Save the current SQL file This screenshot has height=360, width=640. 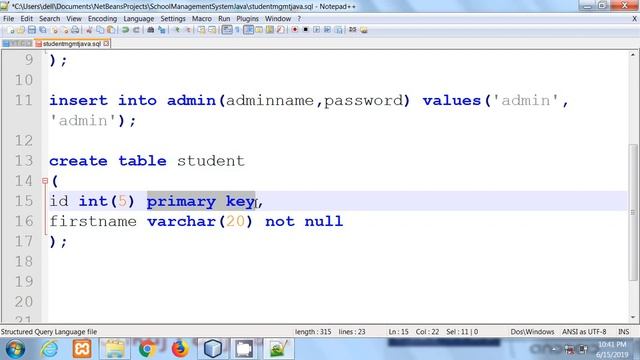point(32,30)
